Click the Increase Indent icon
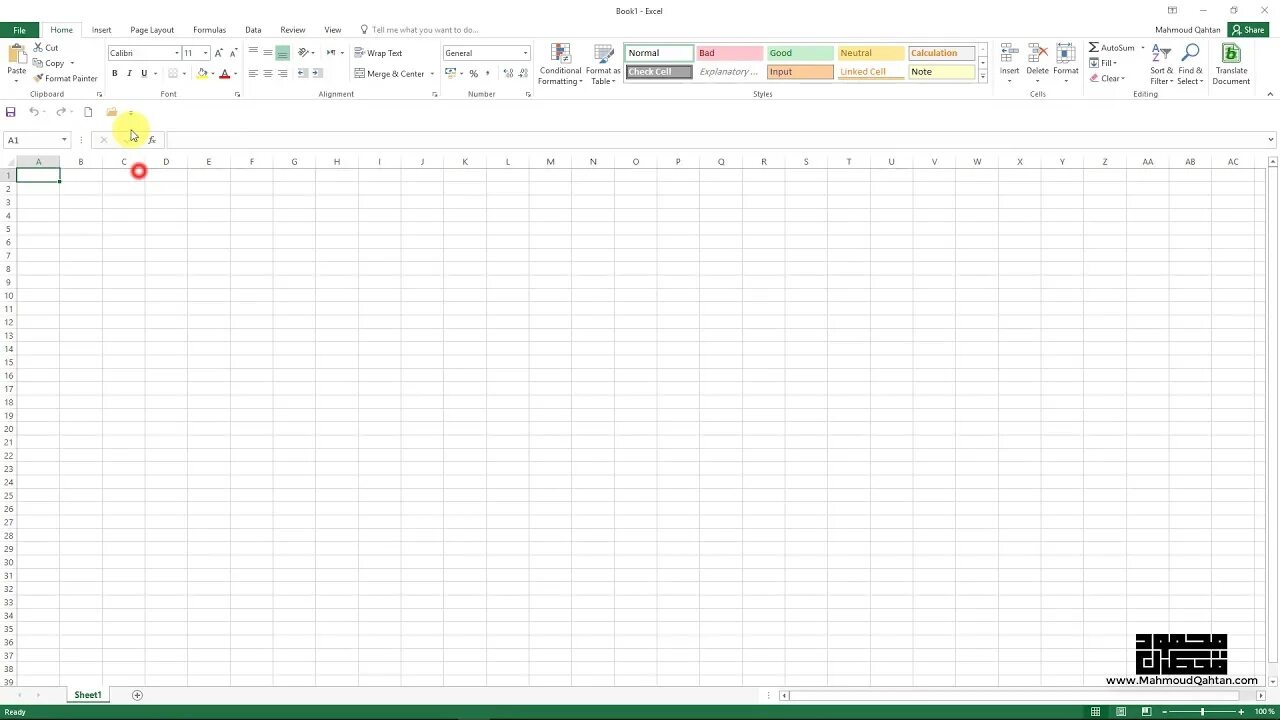Image resolution: width=1280 pixels, height=720 pixels. tap(317, 73)
